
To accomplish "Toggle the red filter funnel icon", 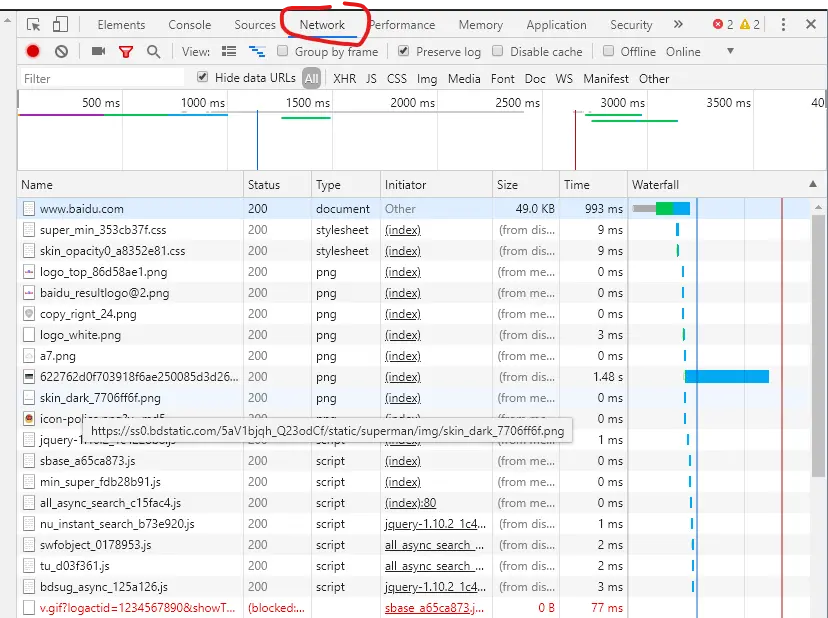I will click(126, 52).
